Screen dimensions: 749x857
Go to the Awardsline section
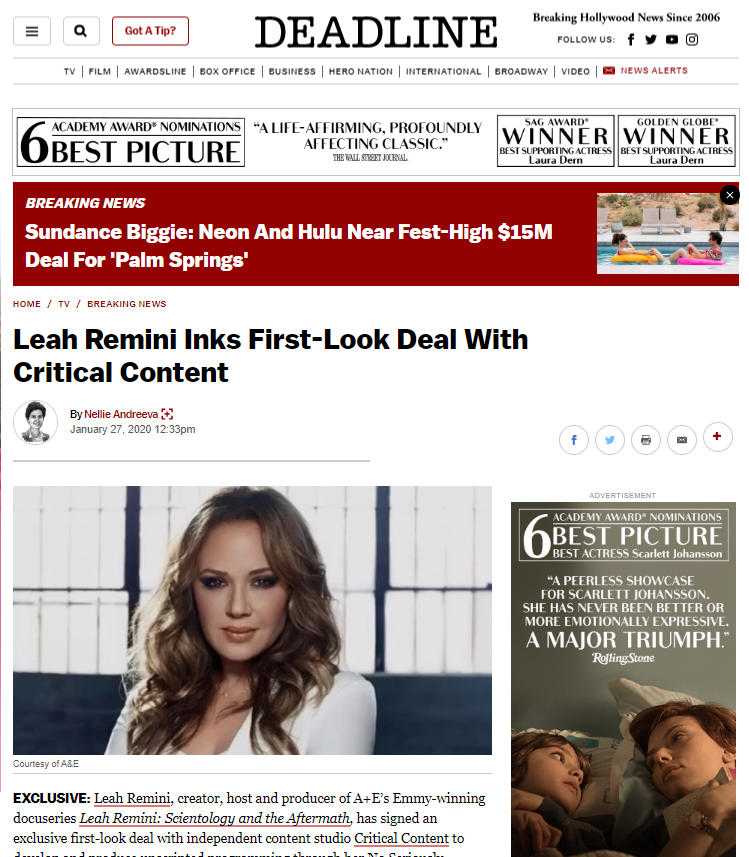coord(155,71)
